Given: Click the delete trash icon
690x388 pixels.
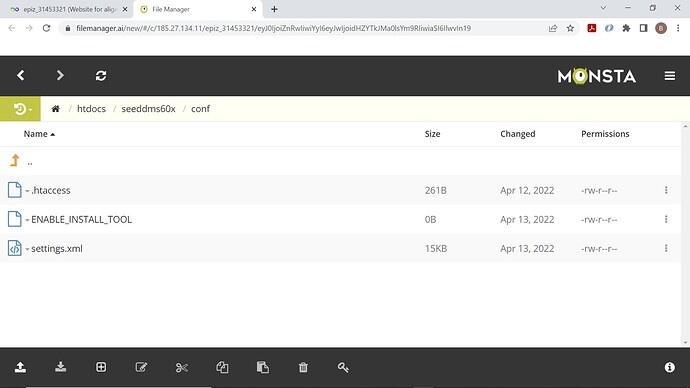Looking at the screenshot, I should pyautogui.click(x=303, y=367).
